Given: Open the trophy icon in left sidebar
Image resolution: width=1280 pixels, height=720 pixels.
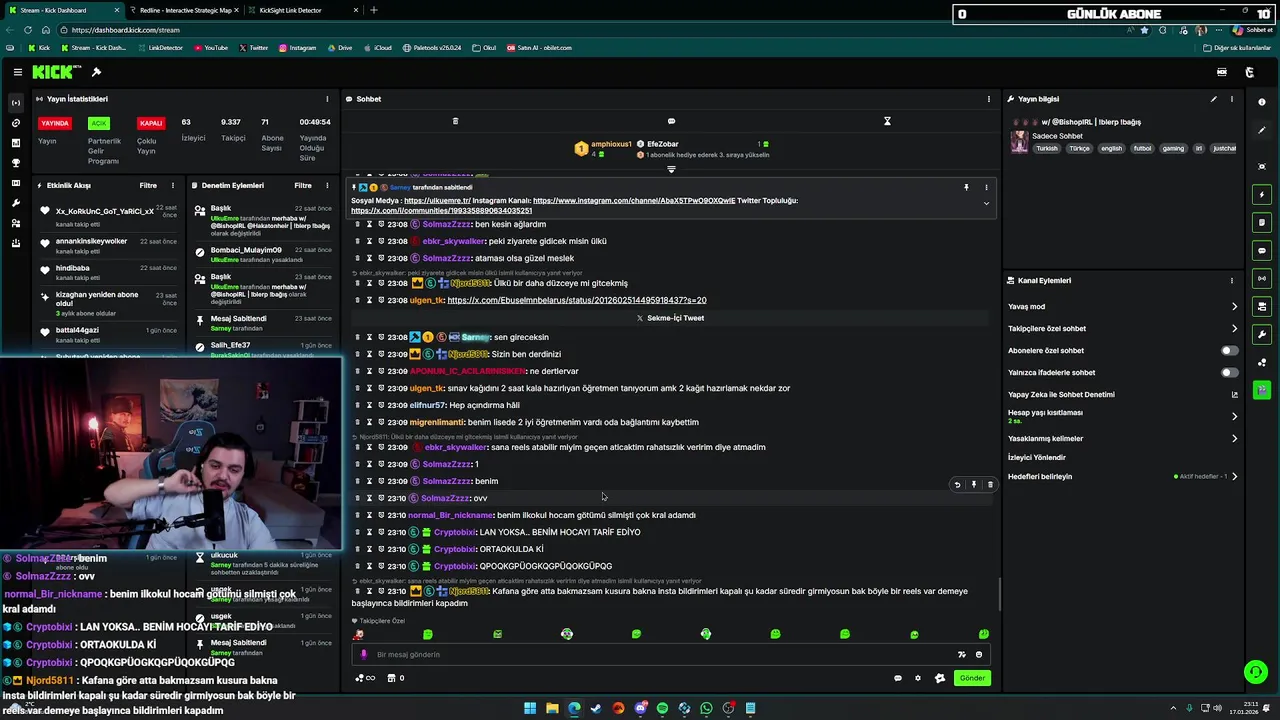Looking at the screenshot, I should click(16, 163).
